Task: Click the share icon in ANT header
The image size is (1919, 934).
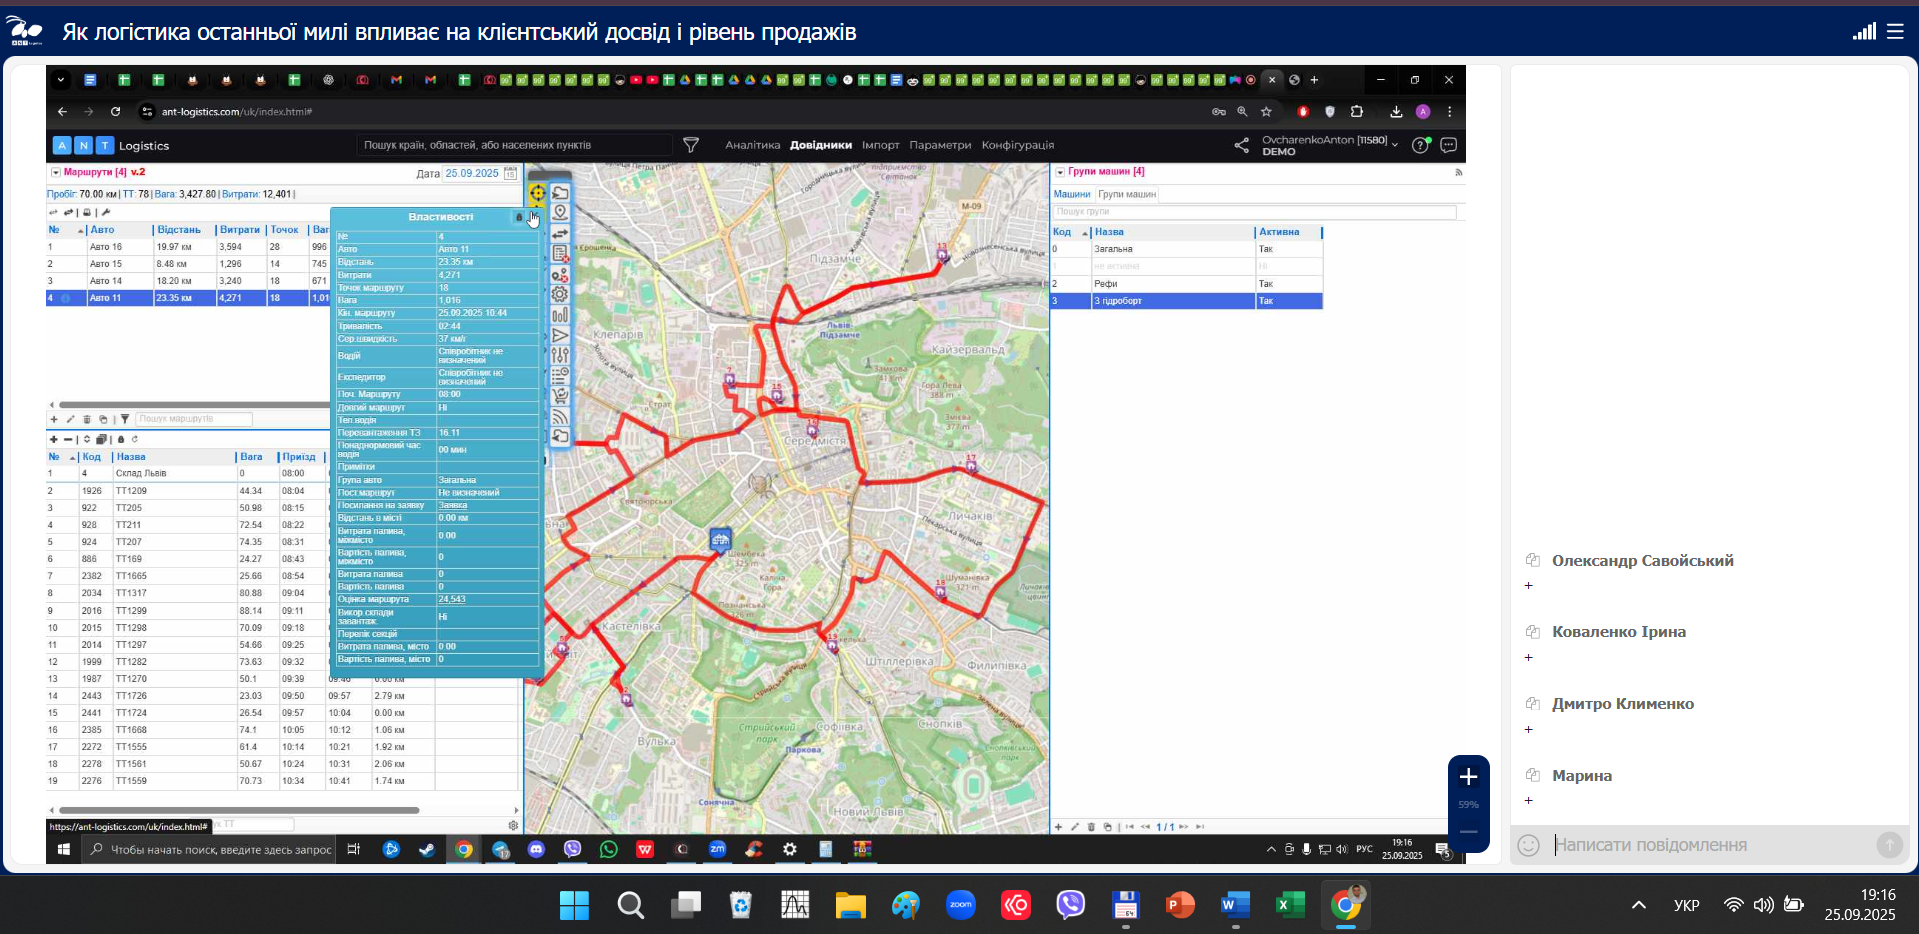Action: tap(1241, 146)
